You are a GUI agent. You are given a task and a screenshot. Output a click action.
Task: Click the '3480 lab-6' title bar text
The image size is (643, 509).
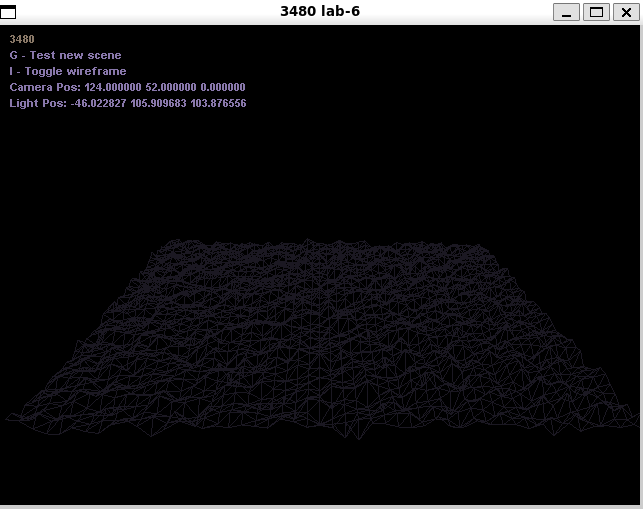(x=320, y=12)
